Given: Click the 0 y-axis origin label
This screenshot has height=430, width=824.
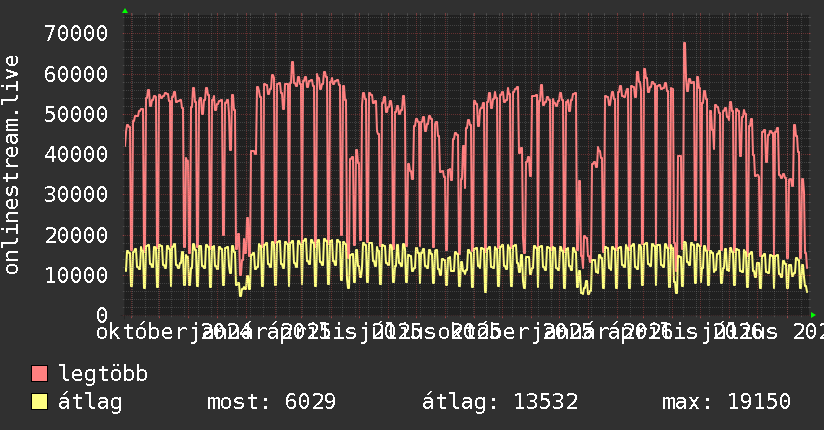Looking at the screenshot, I should coord(102,315).
